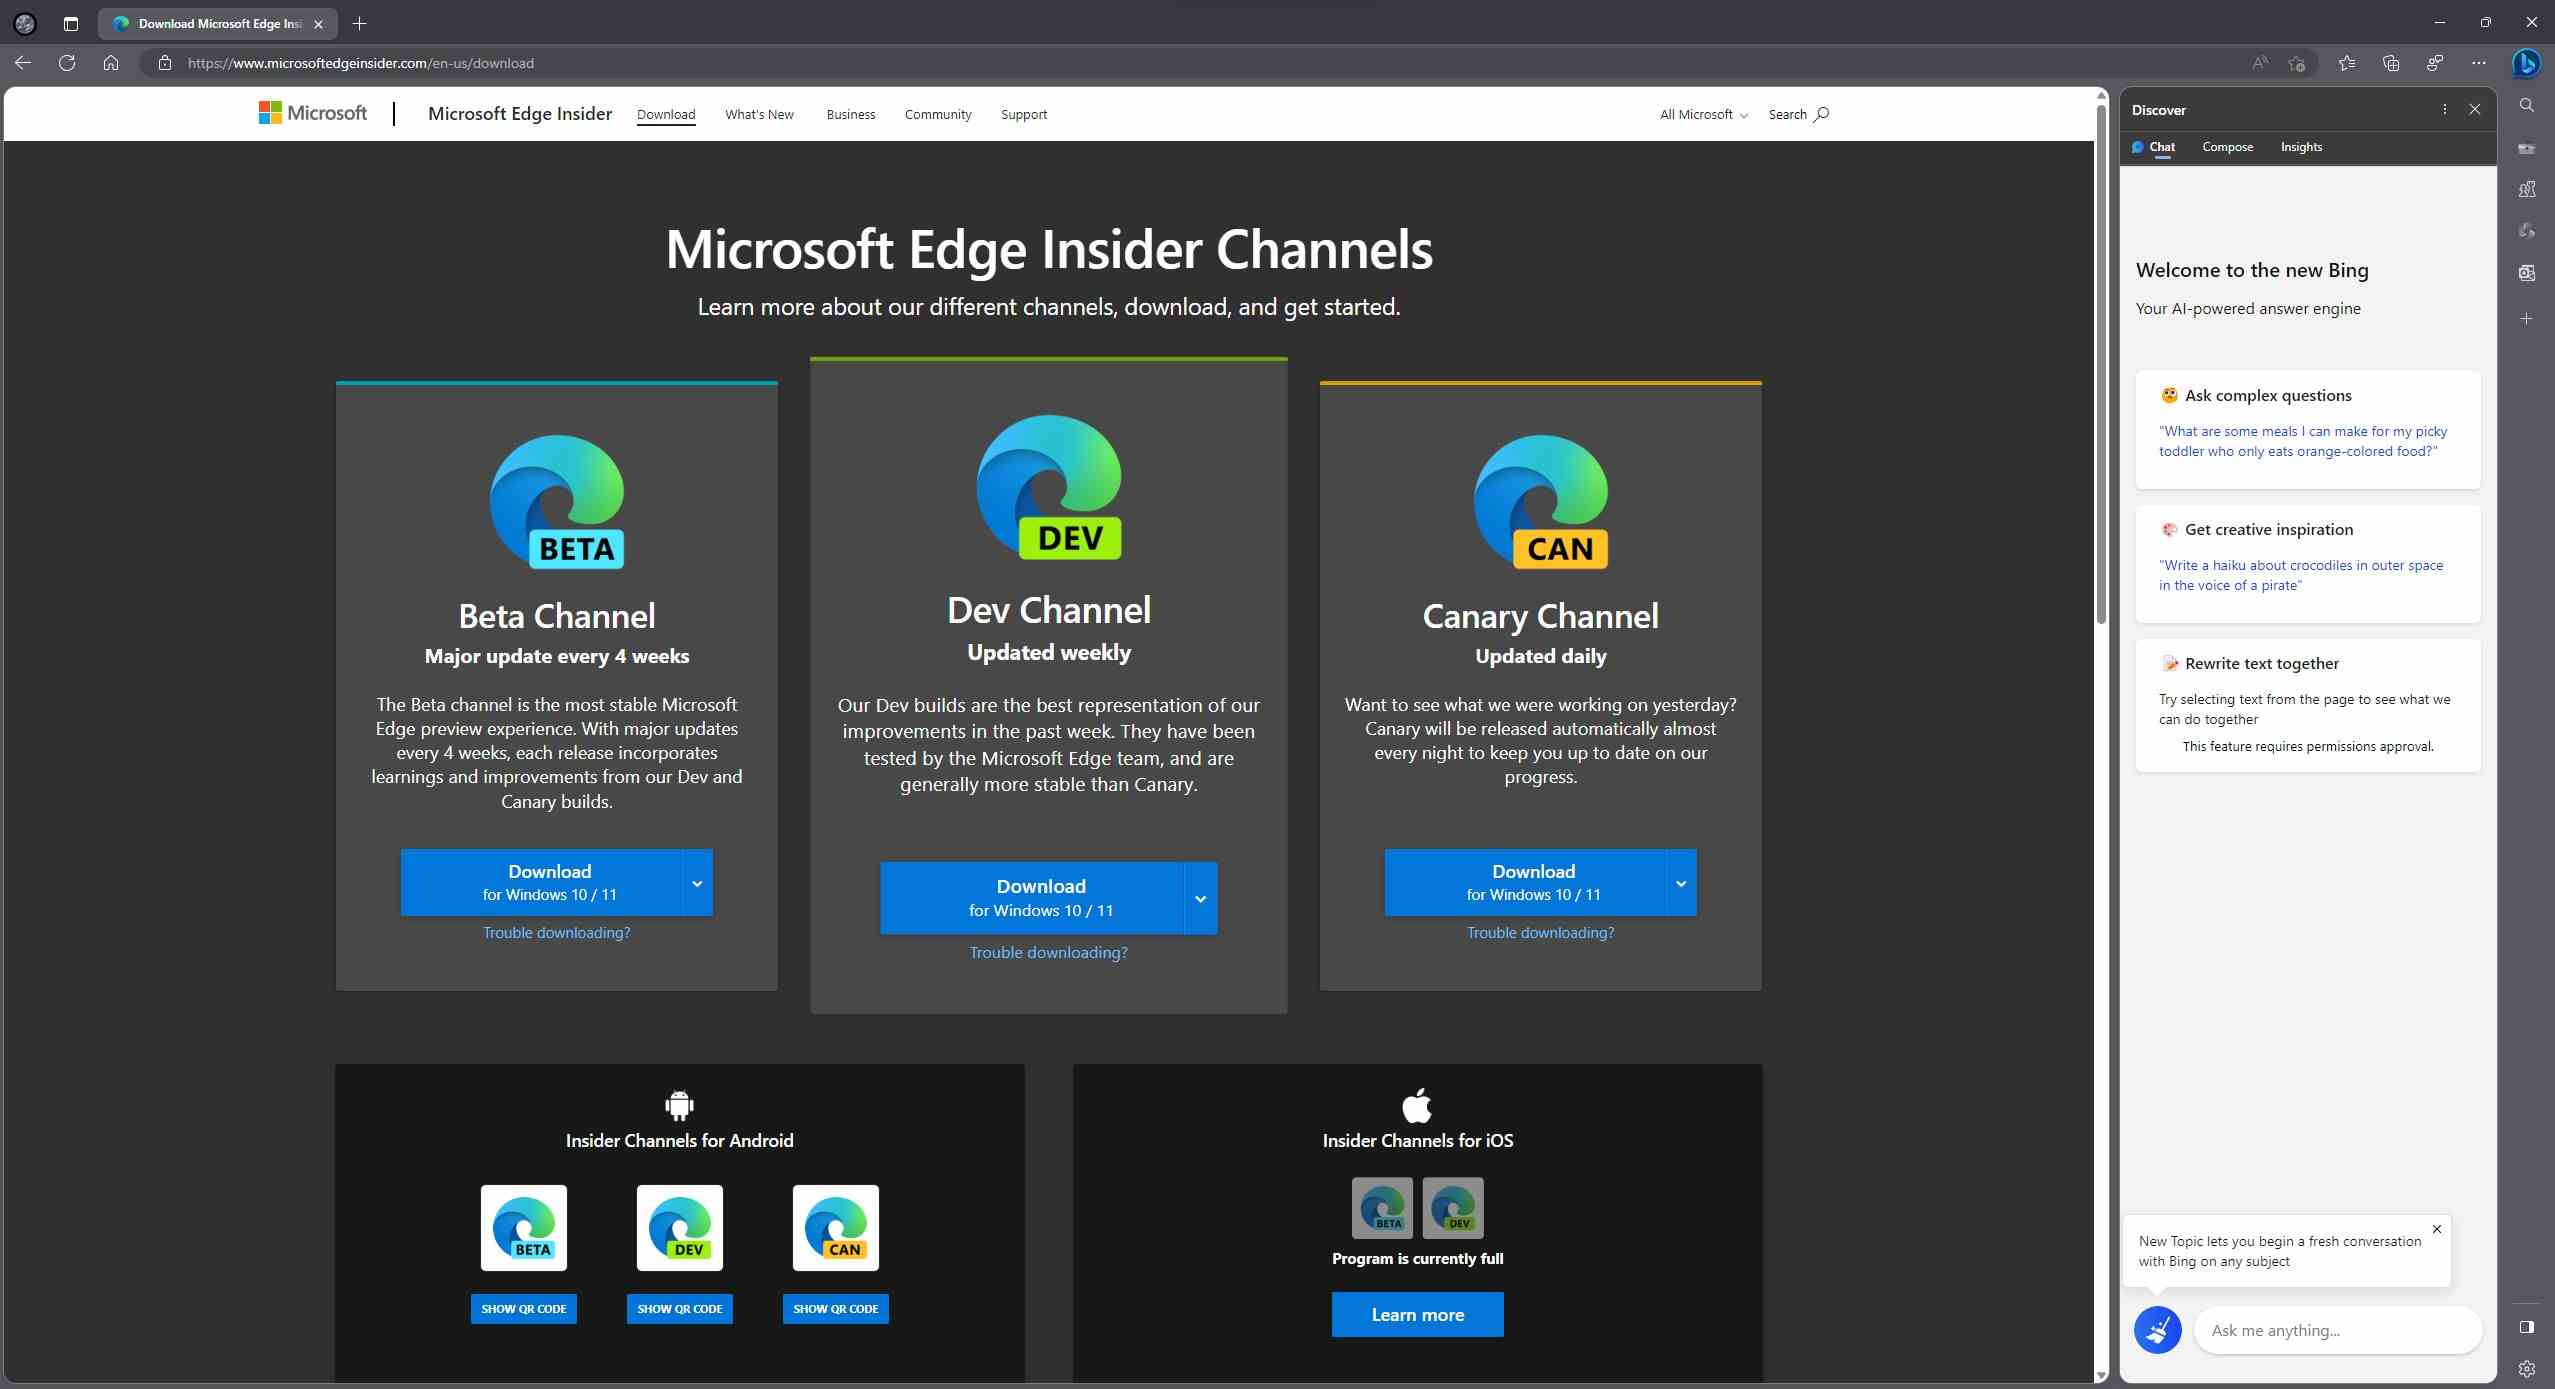The height and width of the screenshot is (1389, 2555).
Task: Open the All Microsoft dropdown
Action: pos(1704,114)
